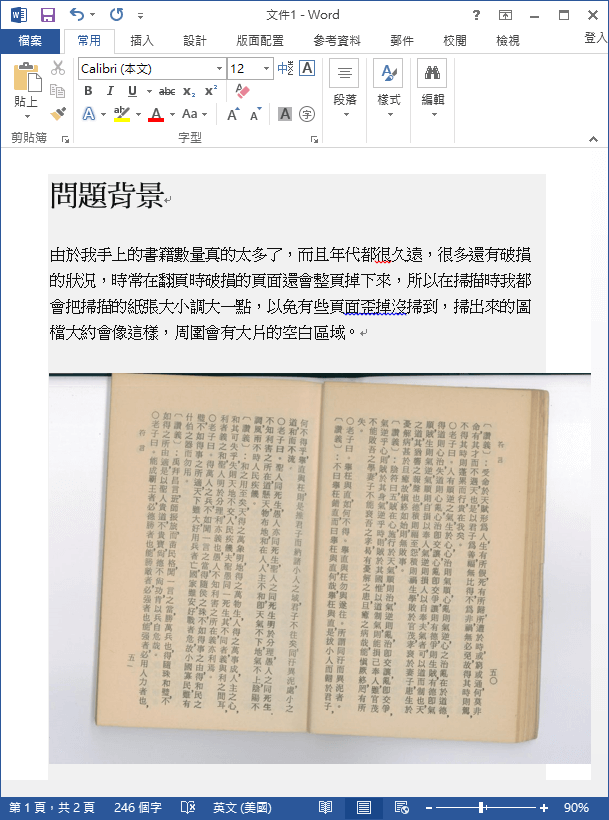Viewport: 609px width, 820px height.
Task: Switch to Web Layout view
Action: (401, 807)
